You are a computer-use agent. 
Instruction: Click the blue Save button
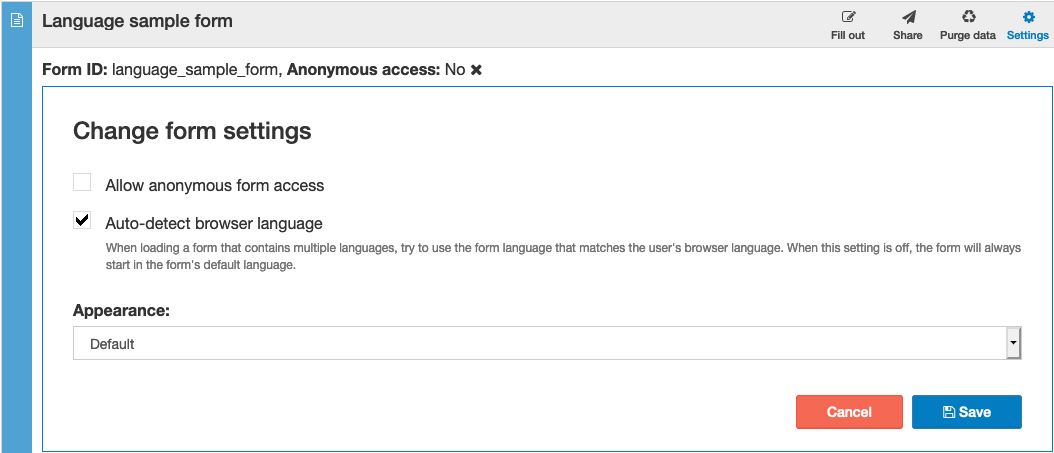point(967,412)
